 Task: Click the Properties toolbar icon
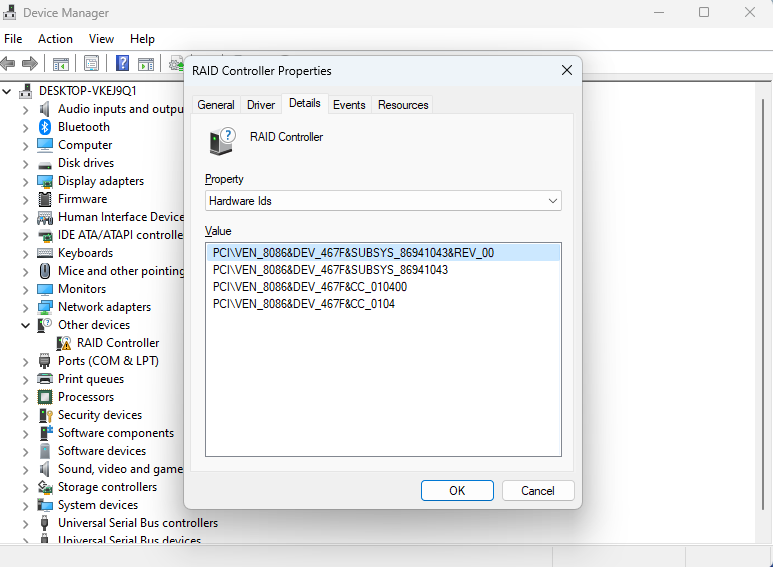91,63
